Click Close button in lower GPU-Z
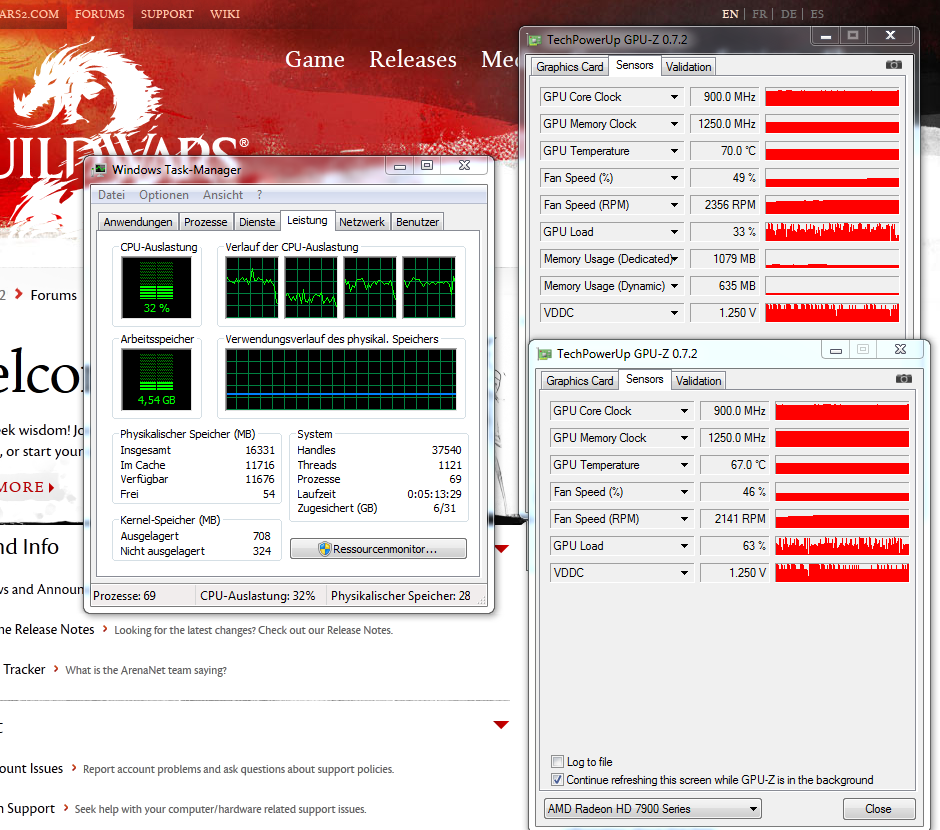 coord(878,809)
